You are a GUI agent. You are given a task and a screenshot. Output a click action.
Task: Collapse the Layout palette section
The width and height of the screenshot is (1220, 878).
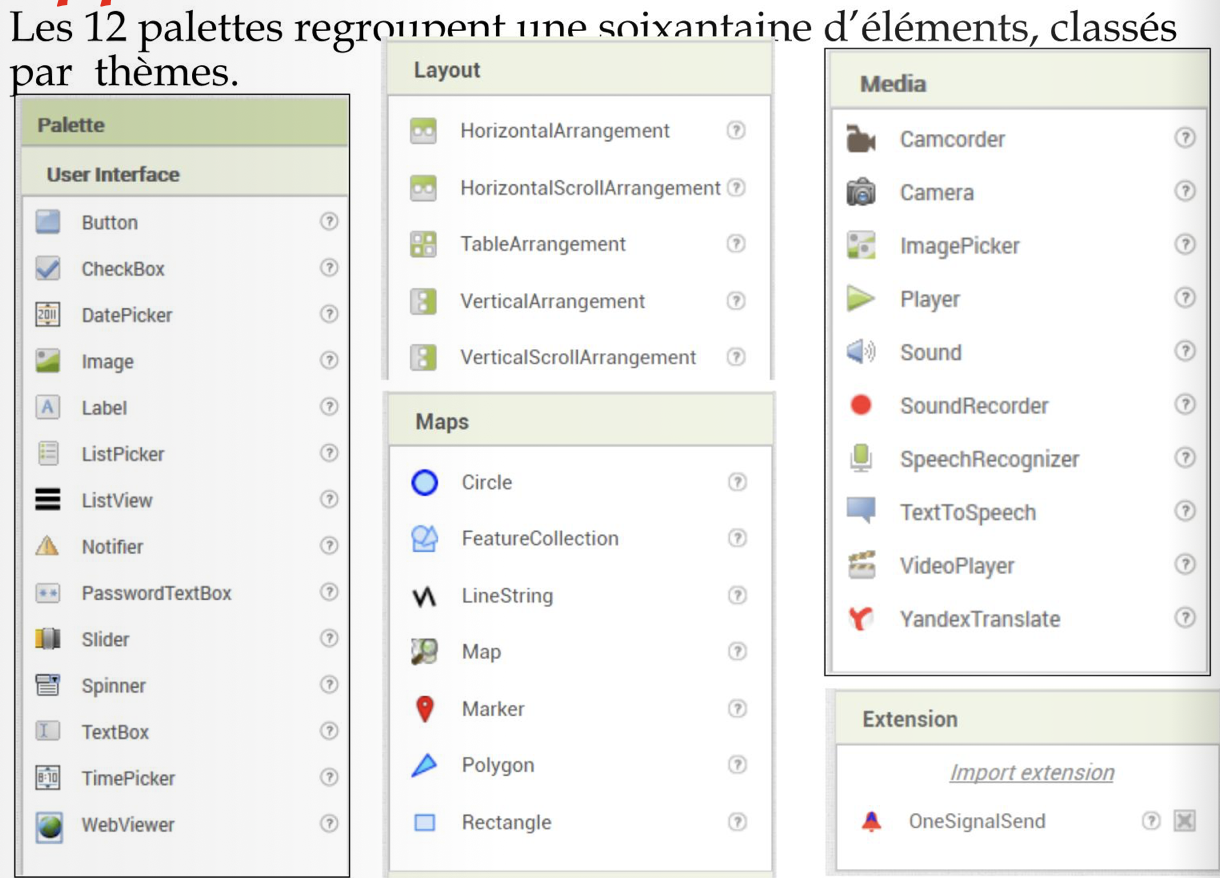coord(447,70)
